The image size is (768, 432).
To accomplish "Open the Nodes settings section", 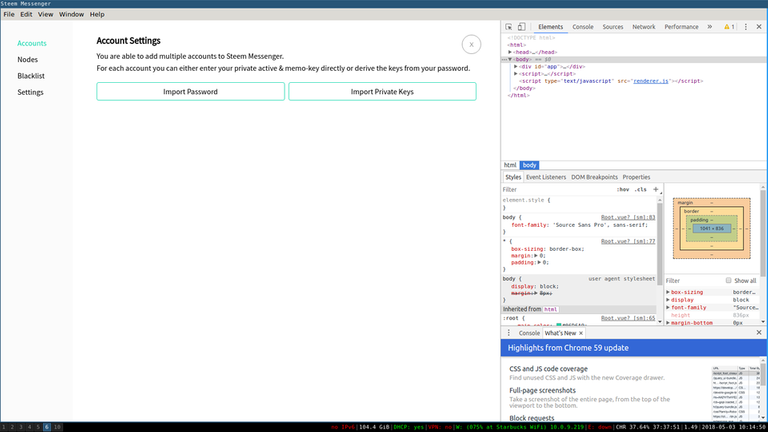I will (x=27, y=59).
